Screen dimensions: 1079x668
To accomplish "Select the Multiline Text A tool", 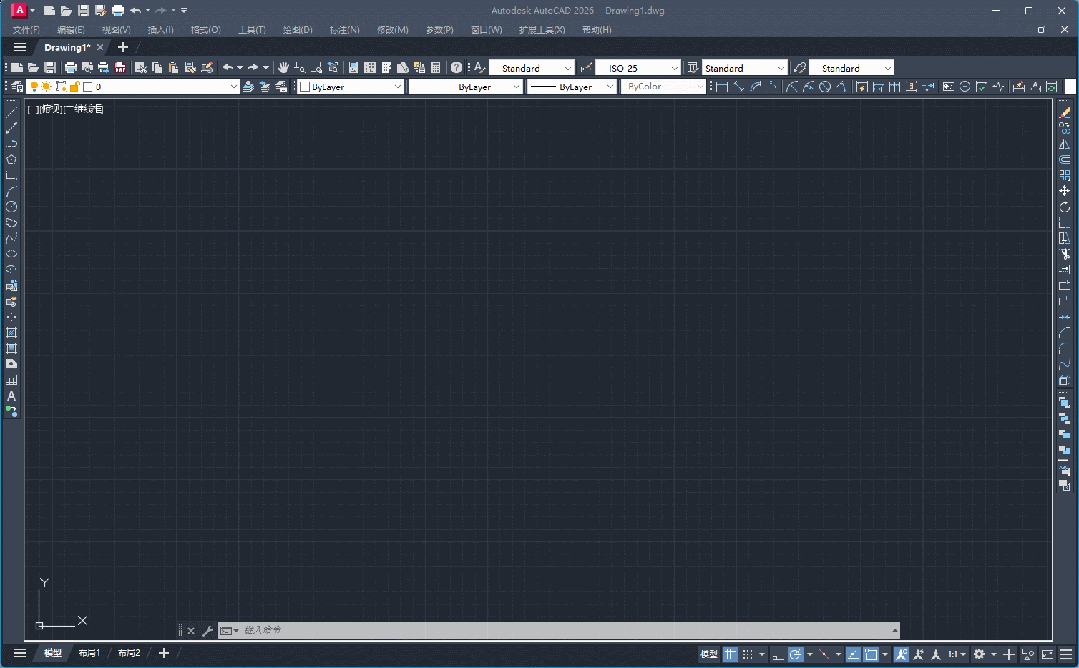I will pos(12,396).
